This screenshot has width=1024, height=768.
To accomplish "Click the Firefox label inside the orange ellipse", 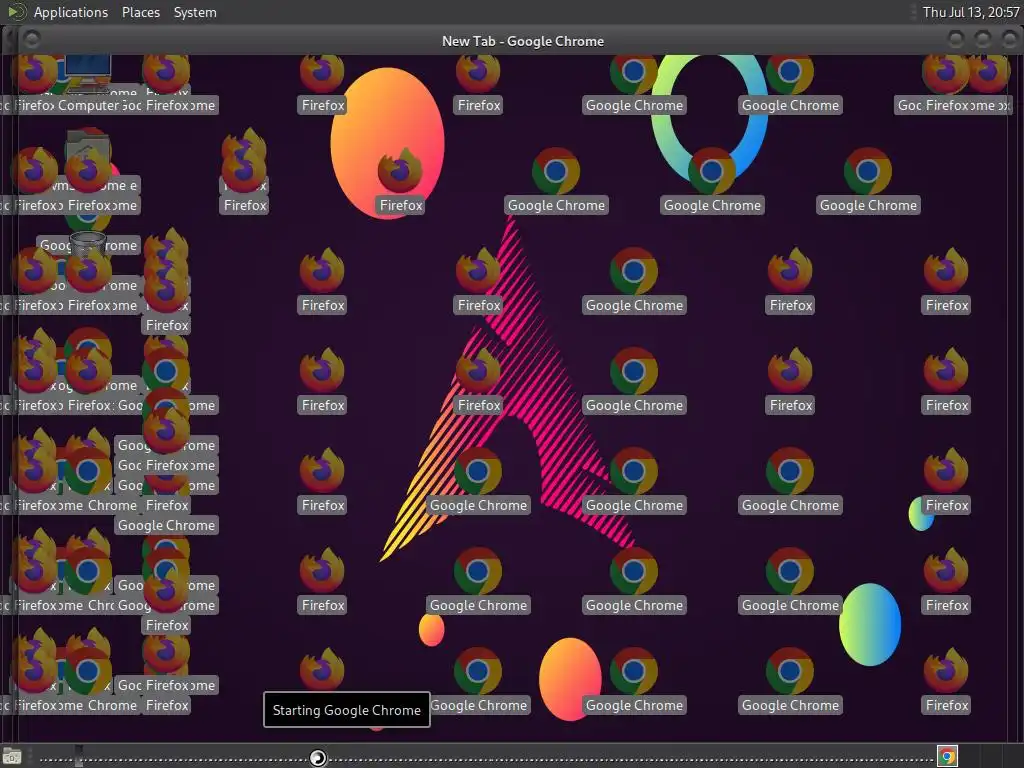I will tap(401, 205).
